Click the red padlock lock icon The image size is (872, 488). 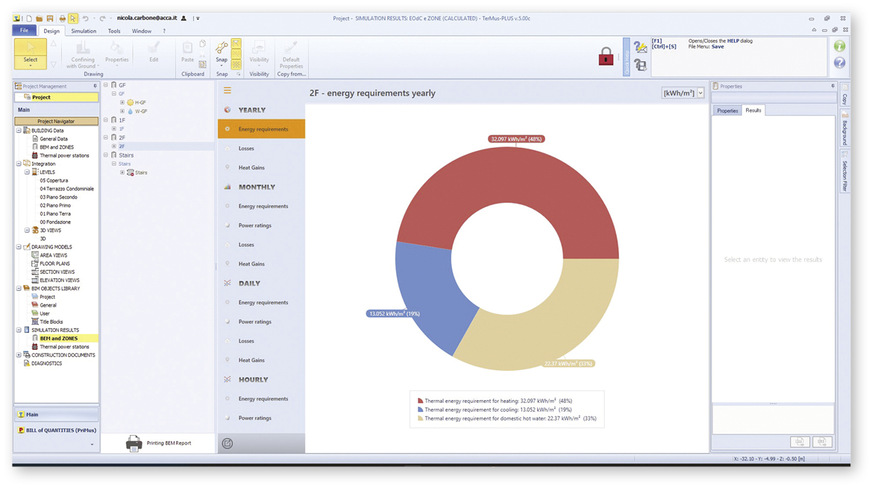tap(605, 57)
